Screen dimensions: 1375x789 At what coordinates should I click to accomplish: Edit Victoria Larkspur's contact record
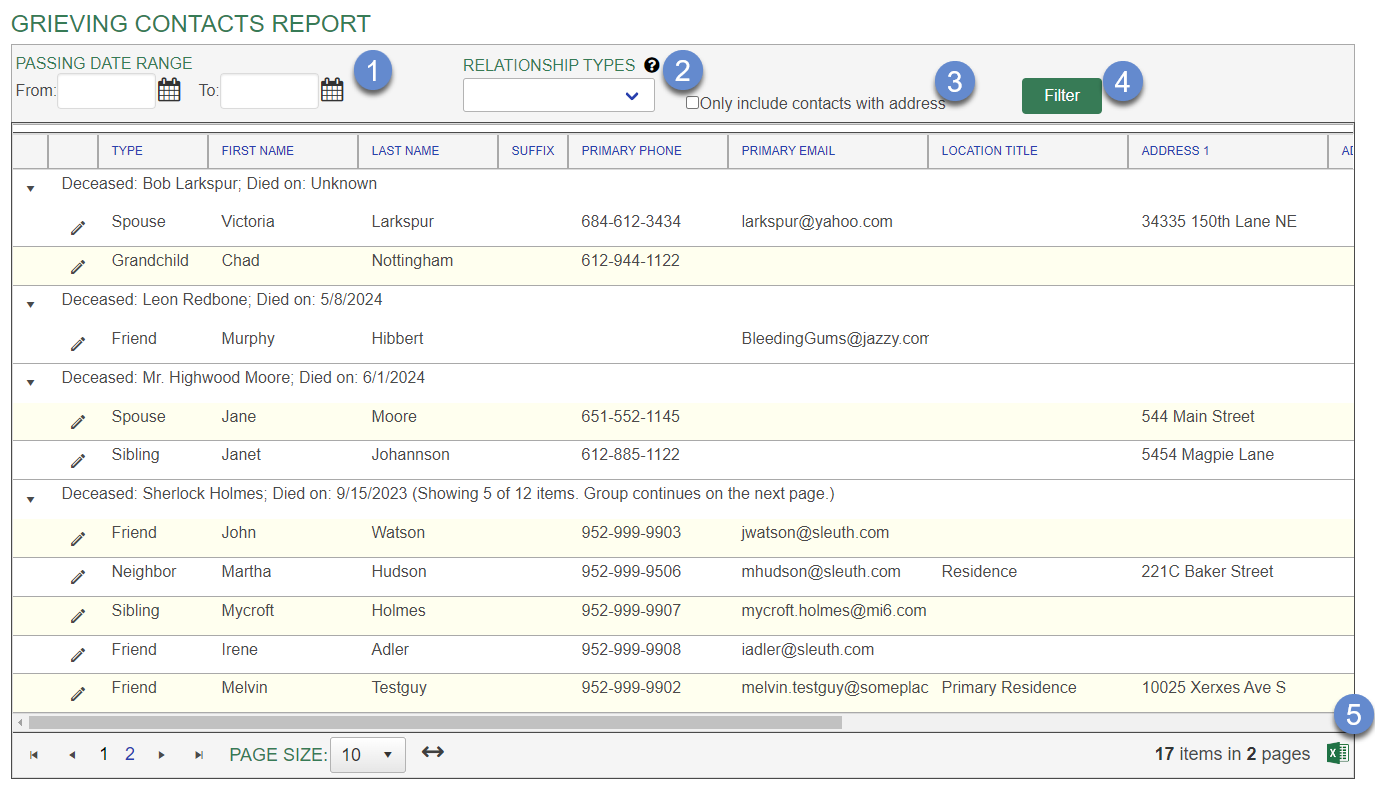78,228
